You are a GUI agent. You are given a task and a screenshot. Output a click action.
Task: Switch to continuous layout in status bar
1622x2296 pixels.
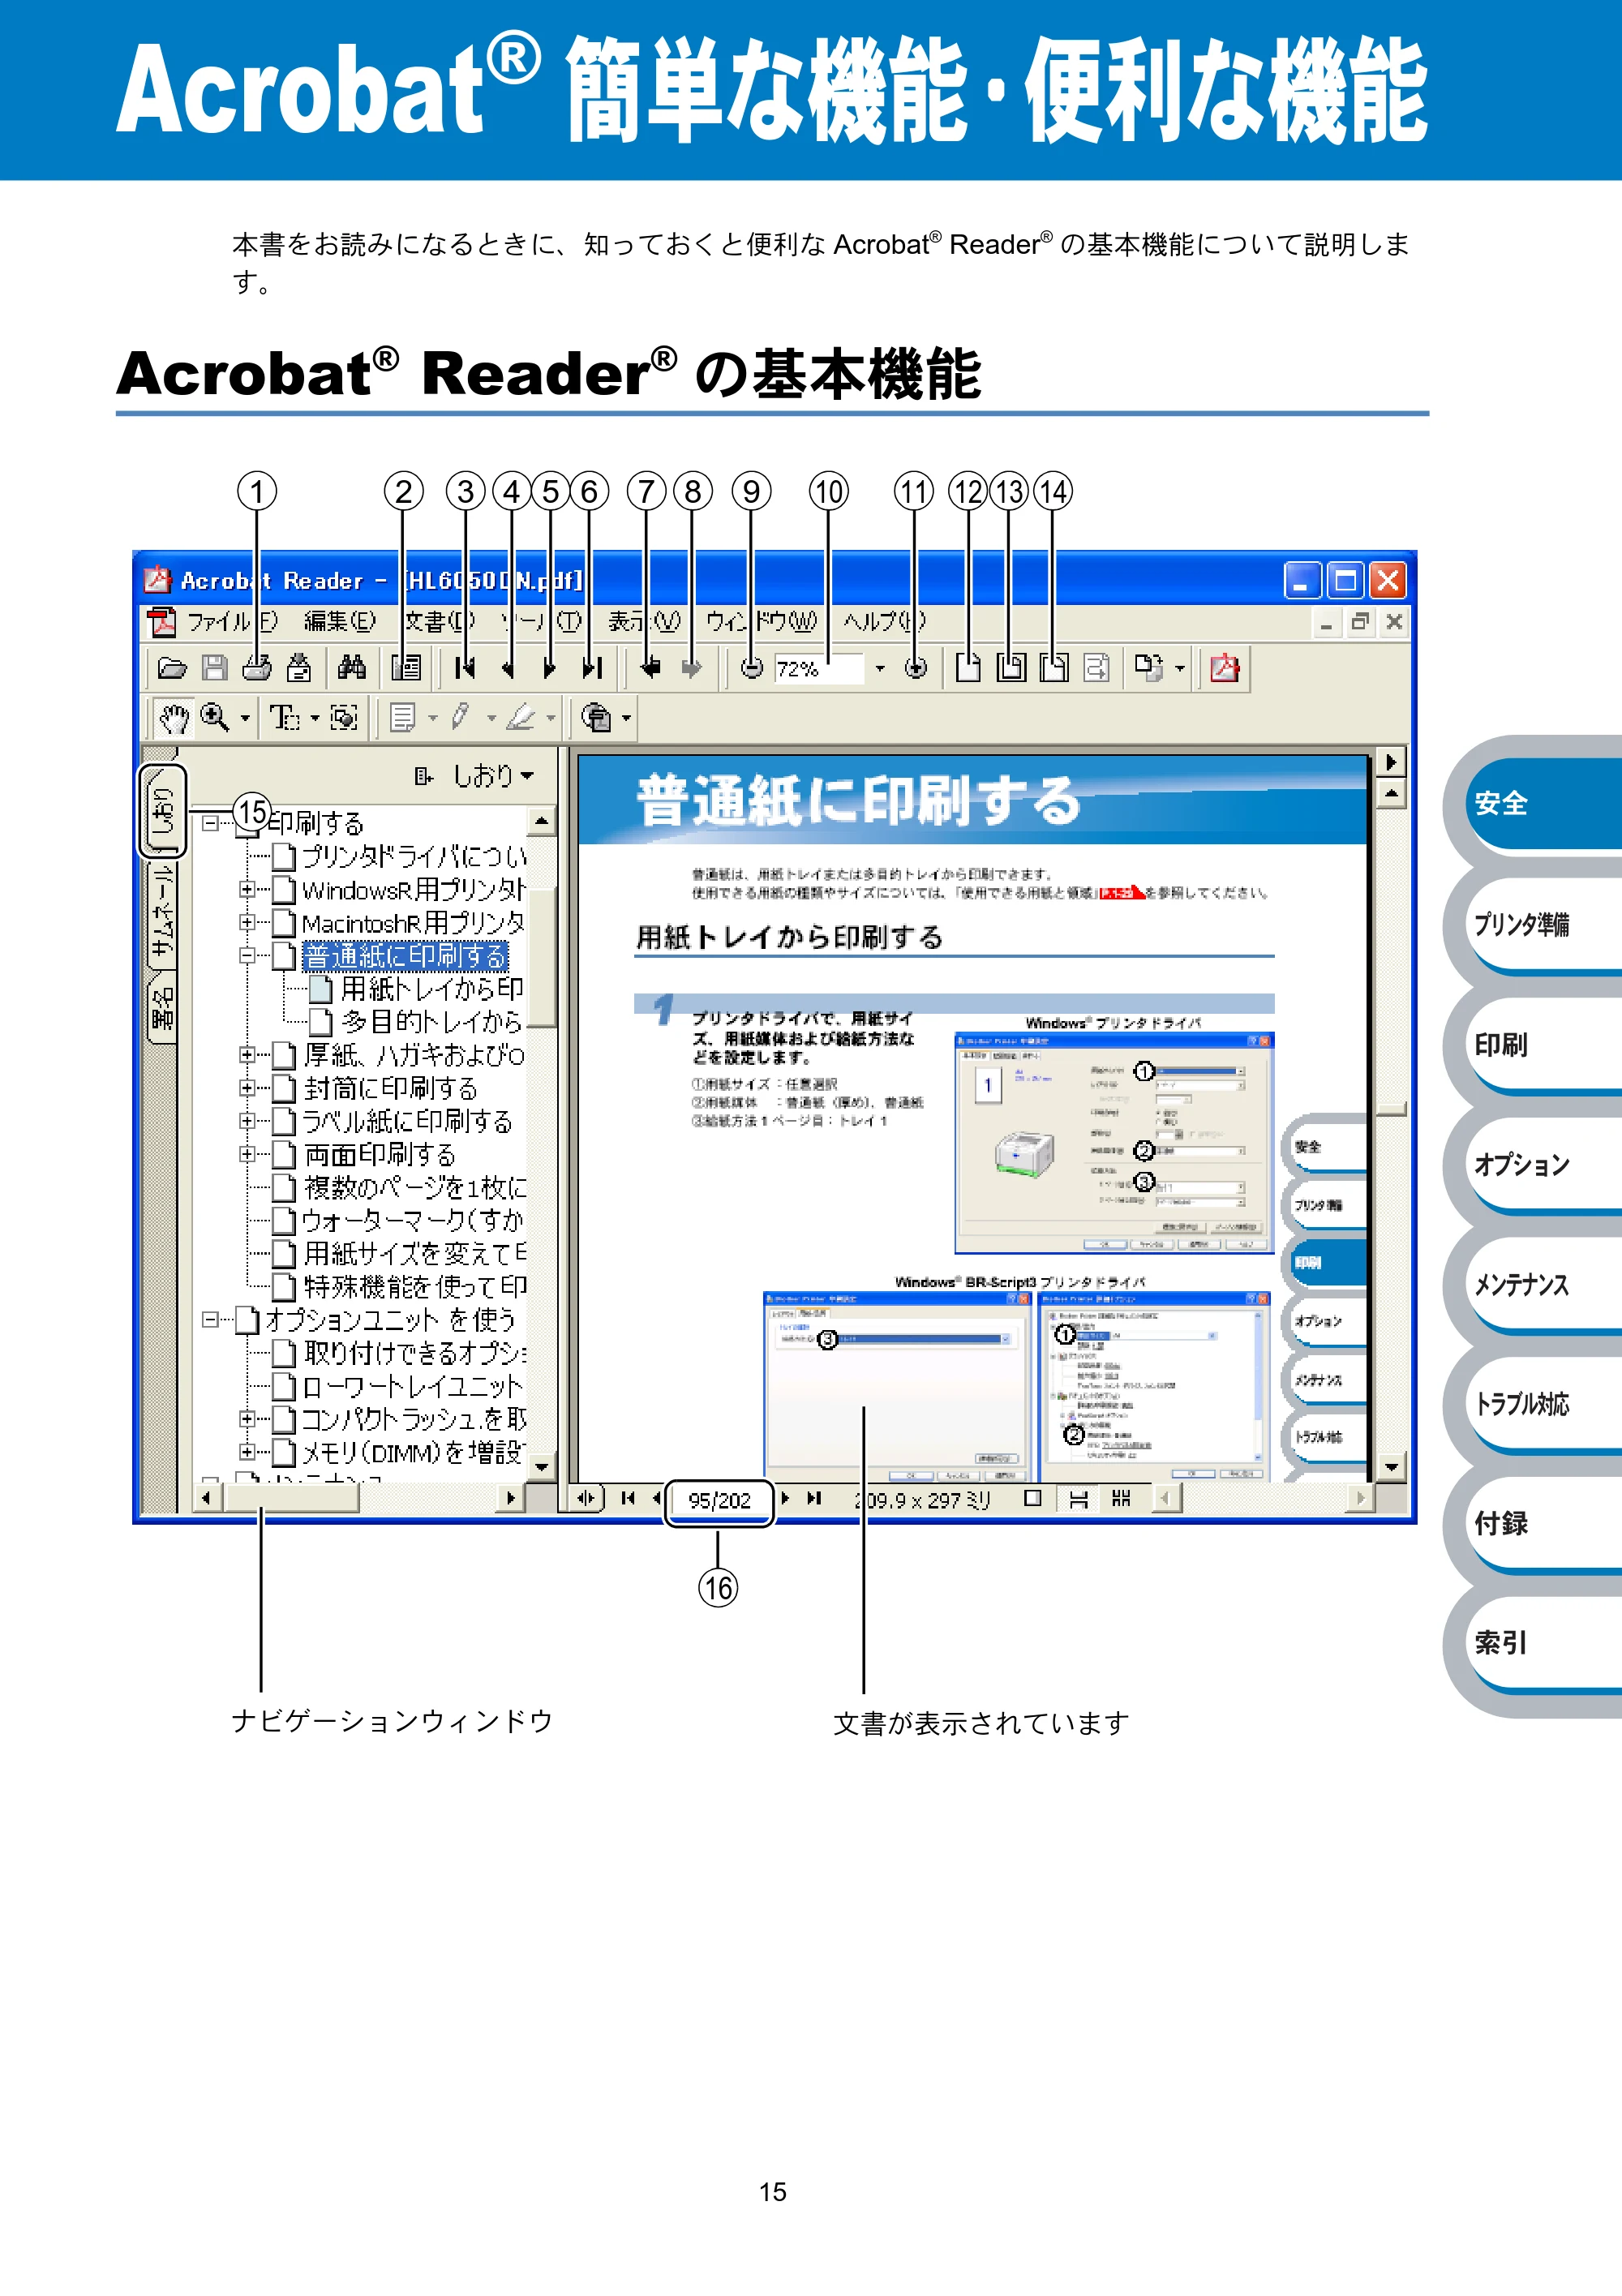(1078, 1498)
